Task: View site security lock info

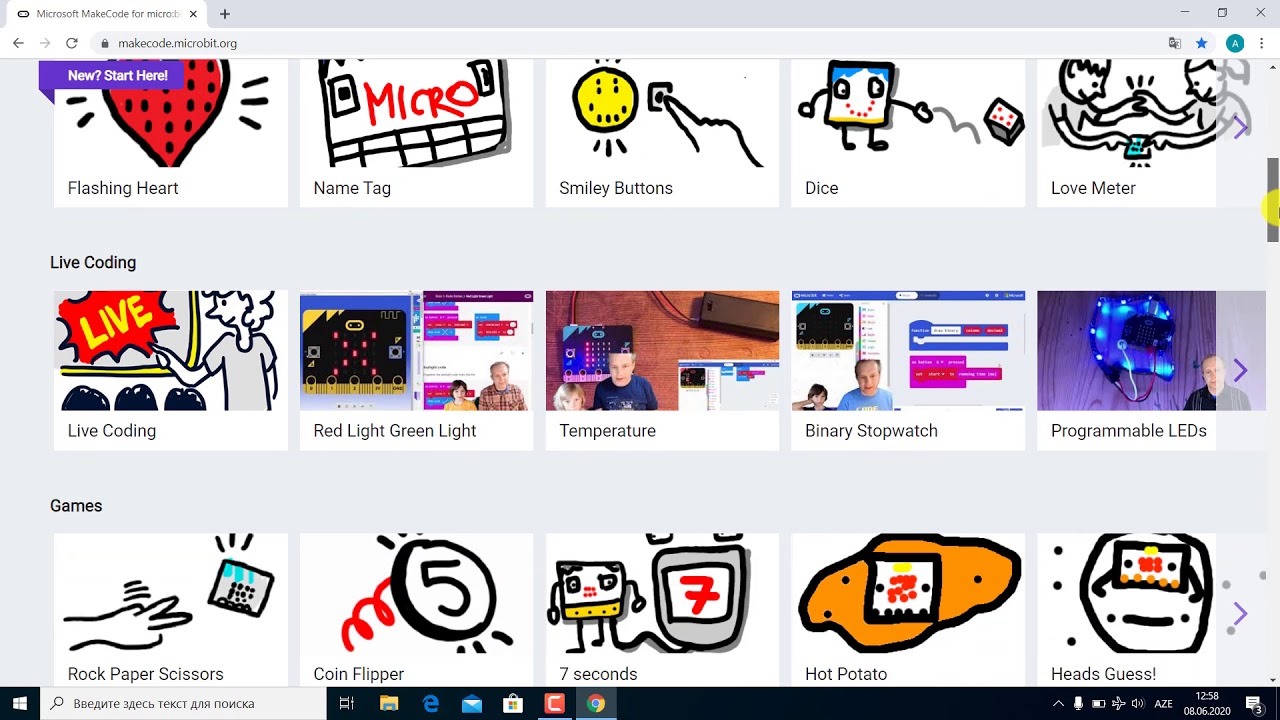Action: click(x=104, y=43)
